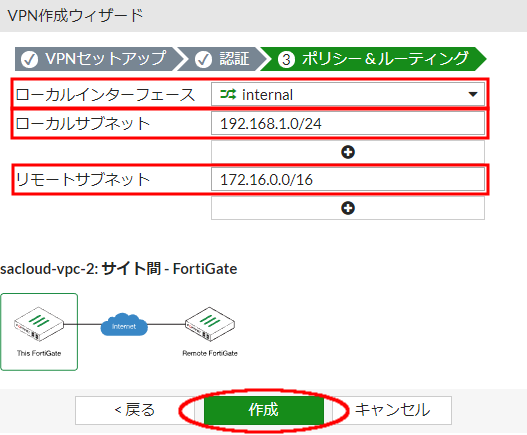Click the step 3 number badge
Viewport: 527px width, 435px height.
[x=286, y=59]
